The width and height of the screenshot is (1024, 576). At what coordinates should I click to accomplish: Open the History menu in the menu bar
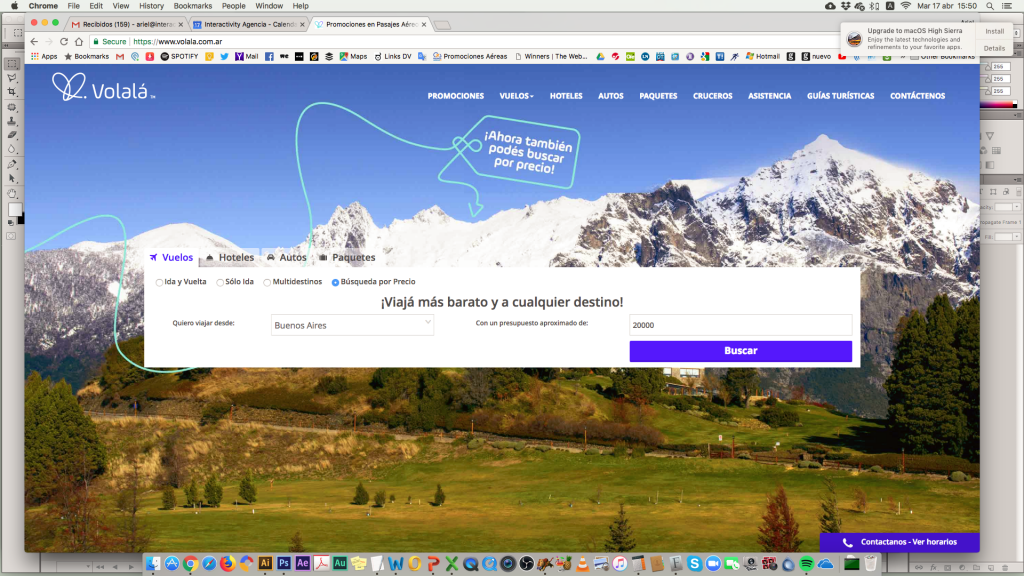coord(151,5)
